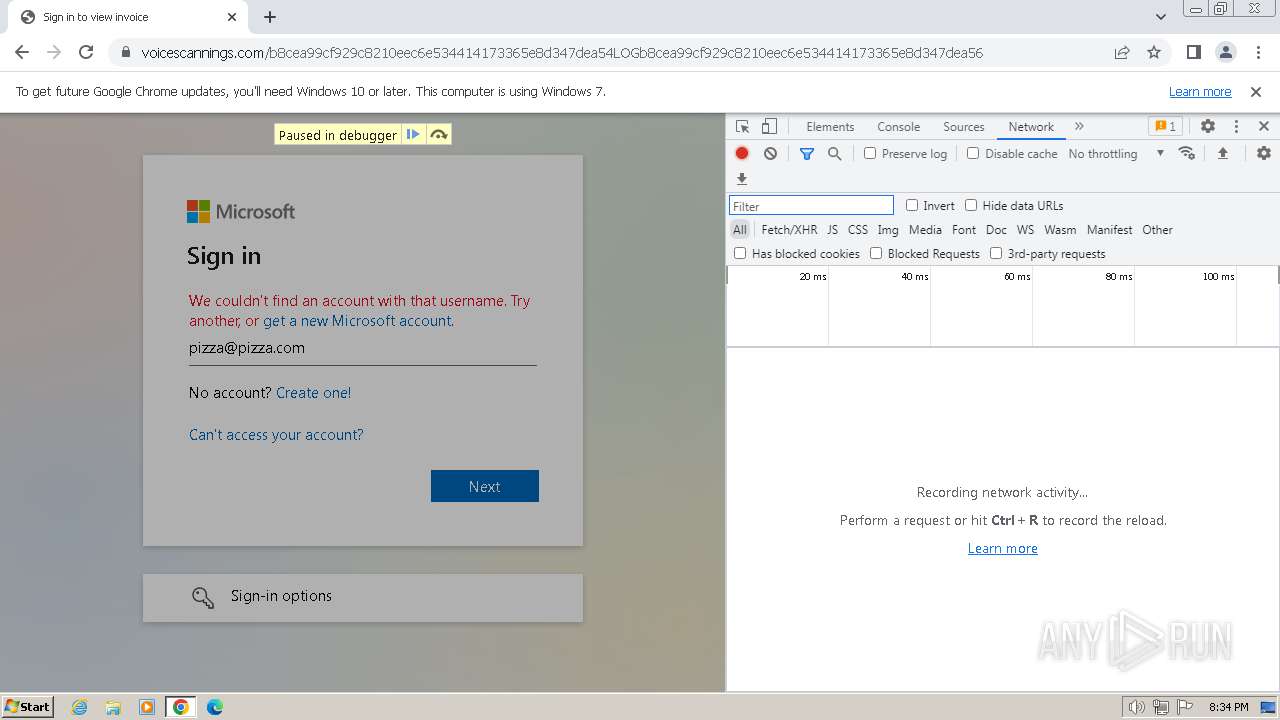
Task: Dismiss the Chrome update notification bar
Action: (1256, 92)
